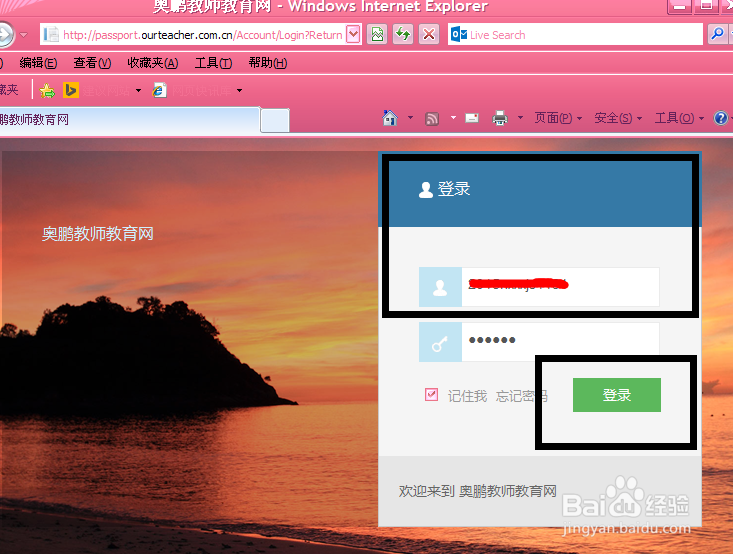Viewport: 733px width, 554px height.
Task: Open the Print dropdown arrow
Action: (520, 118)
